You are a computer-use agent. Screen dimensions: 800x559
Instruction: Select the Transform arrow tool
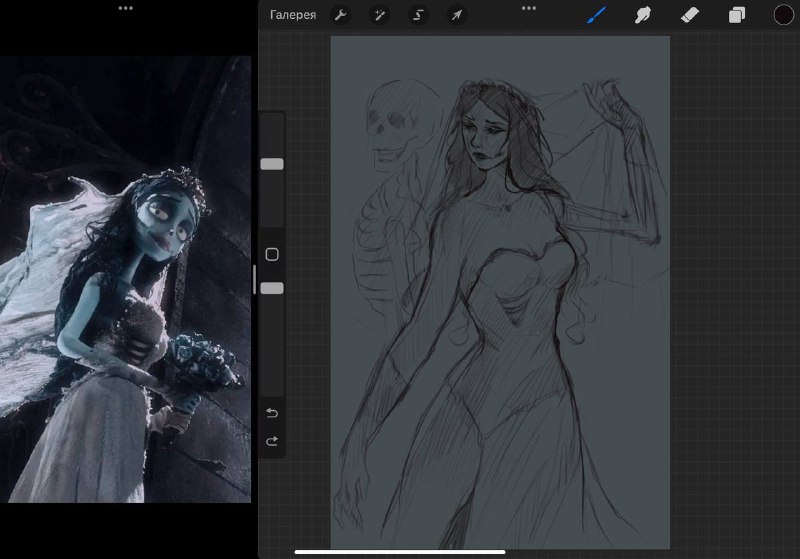457,15
